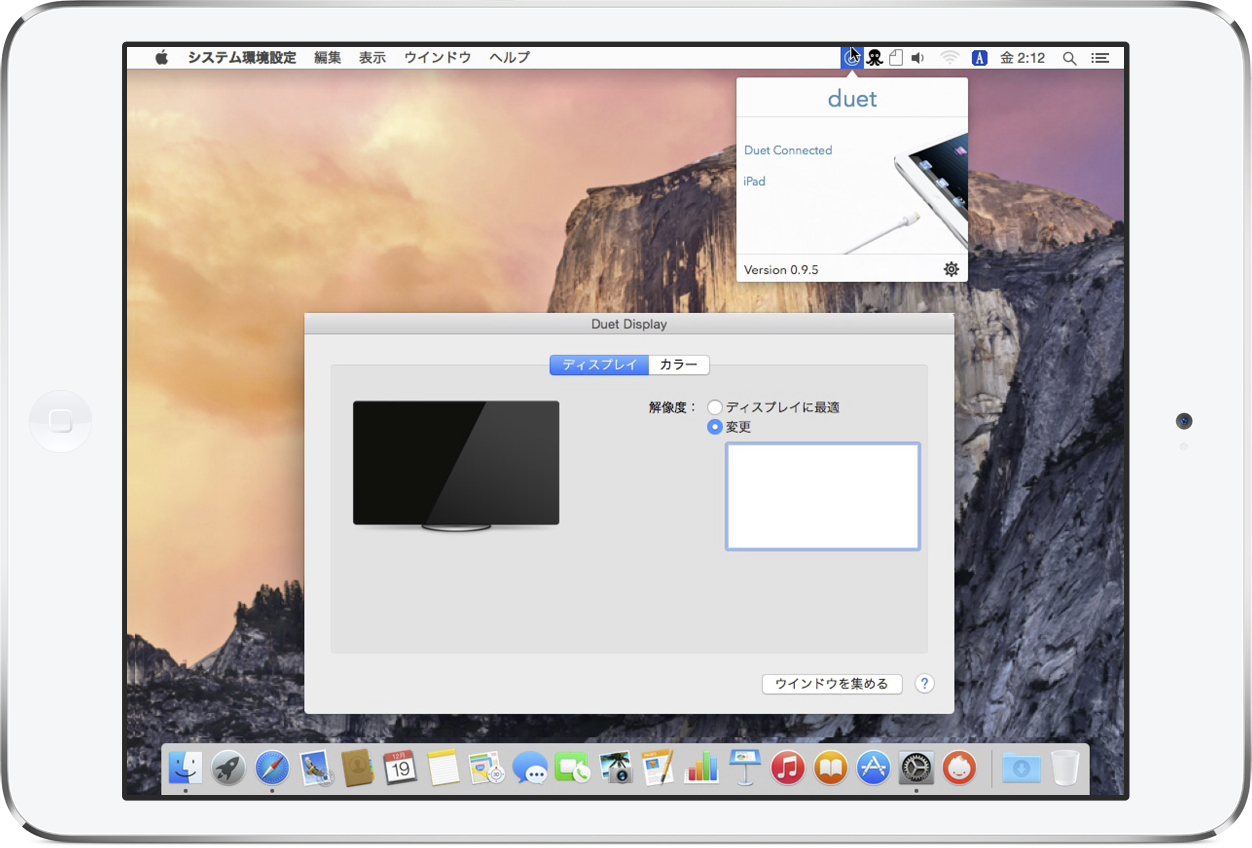The height and width of the screenshot is (848, 1252).
Task: Open the Wi-Fi status menu
Action: click(x=950, y=58)
